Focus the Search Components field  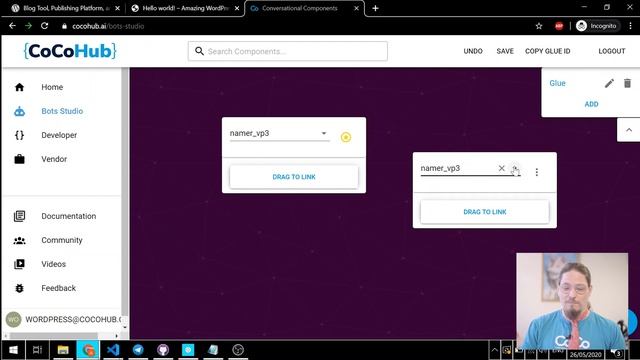(288, 51)
